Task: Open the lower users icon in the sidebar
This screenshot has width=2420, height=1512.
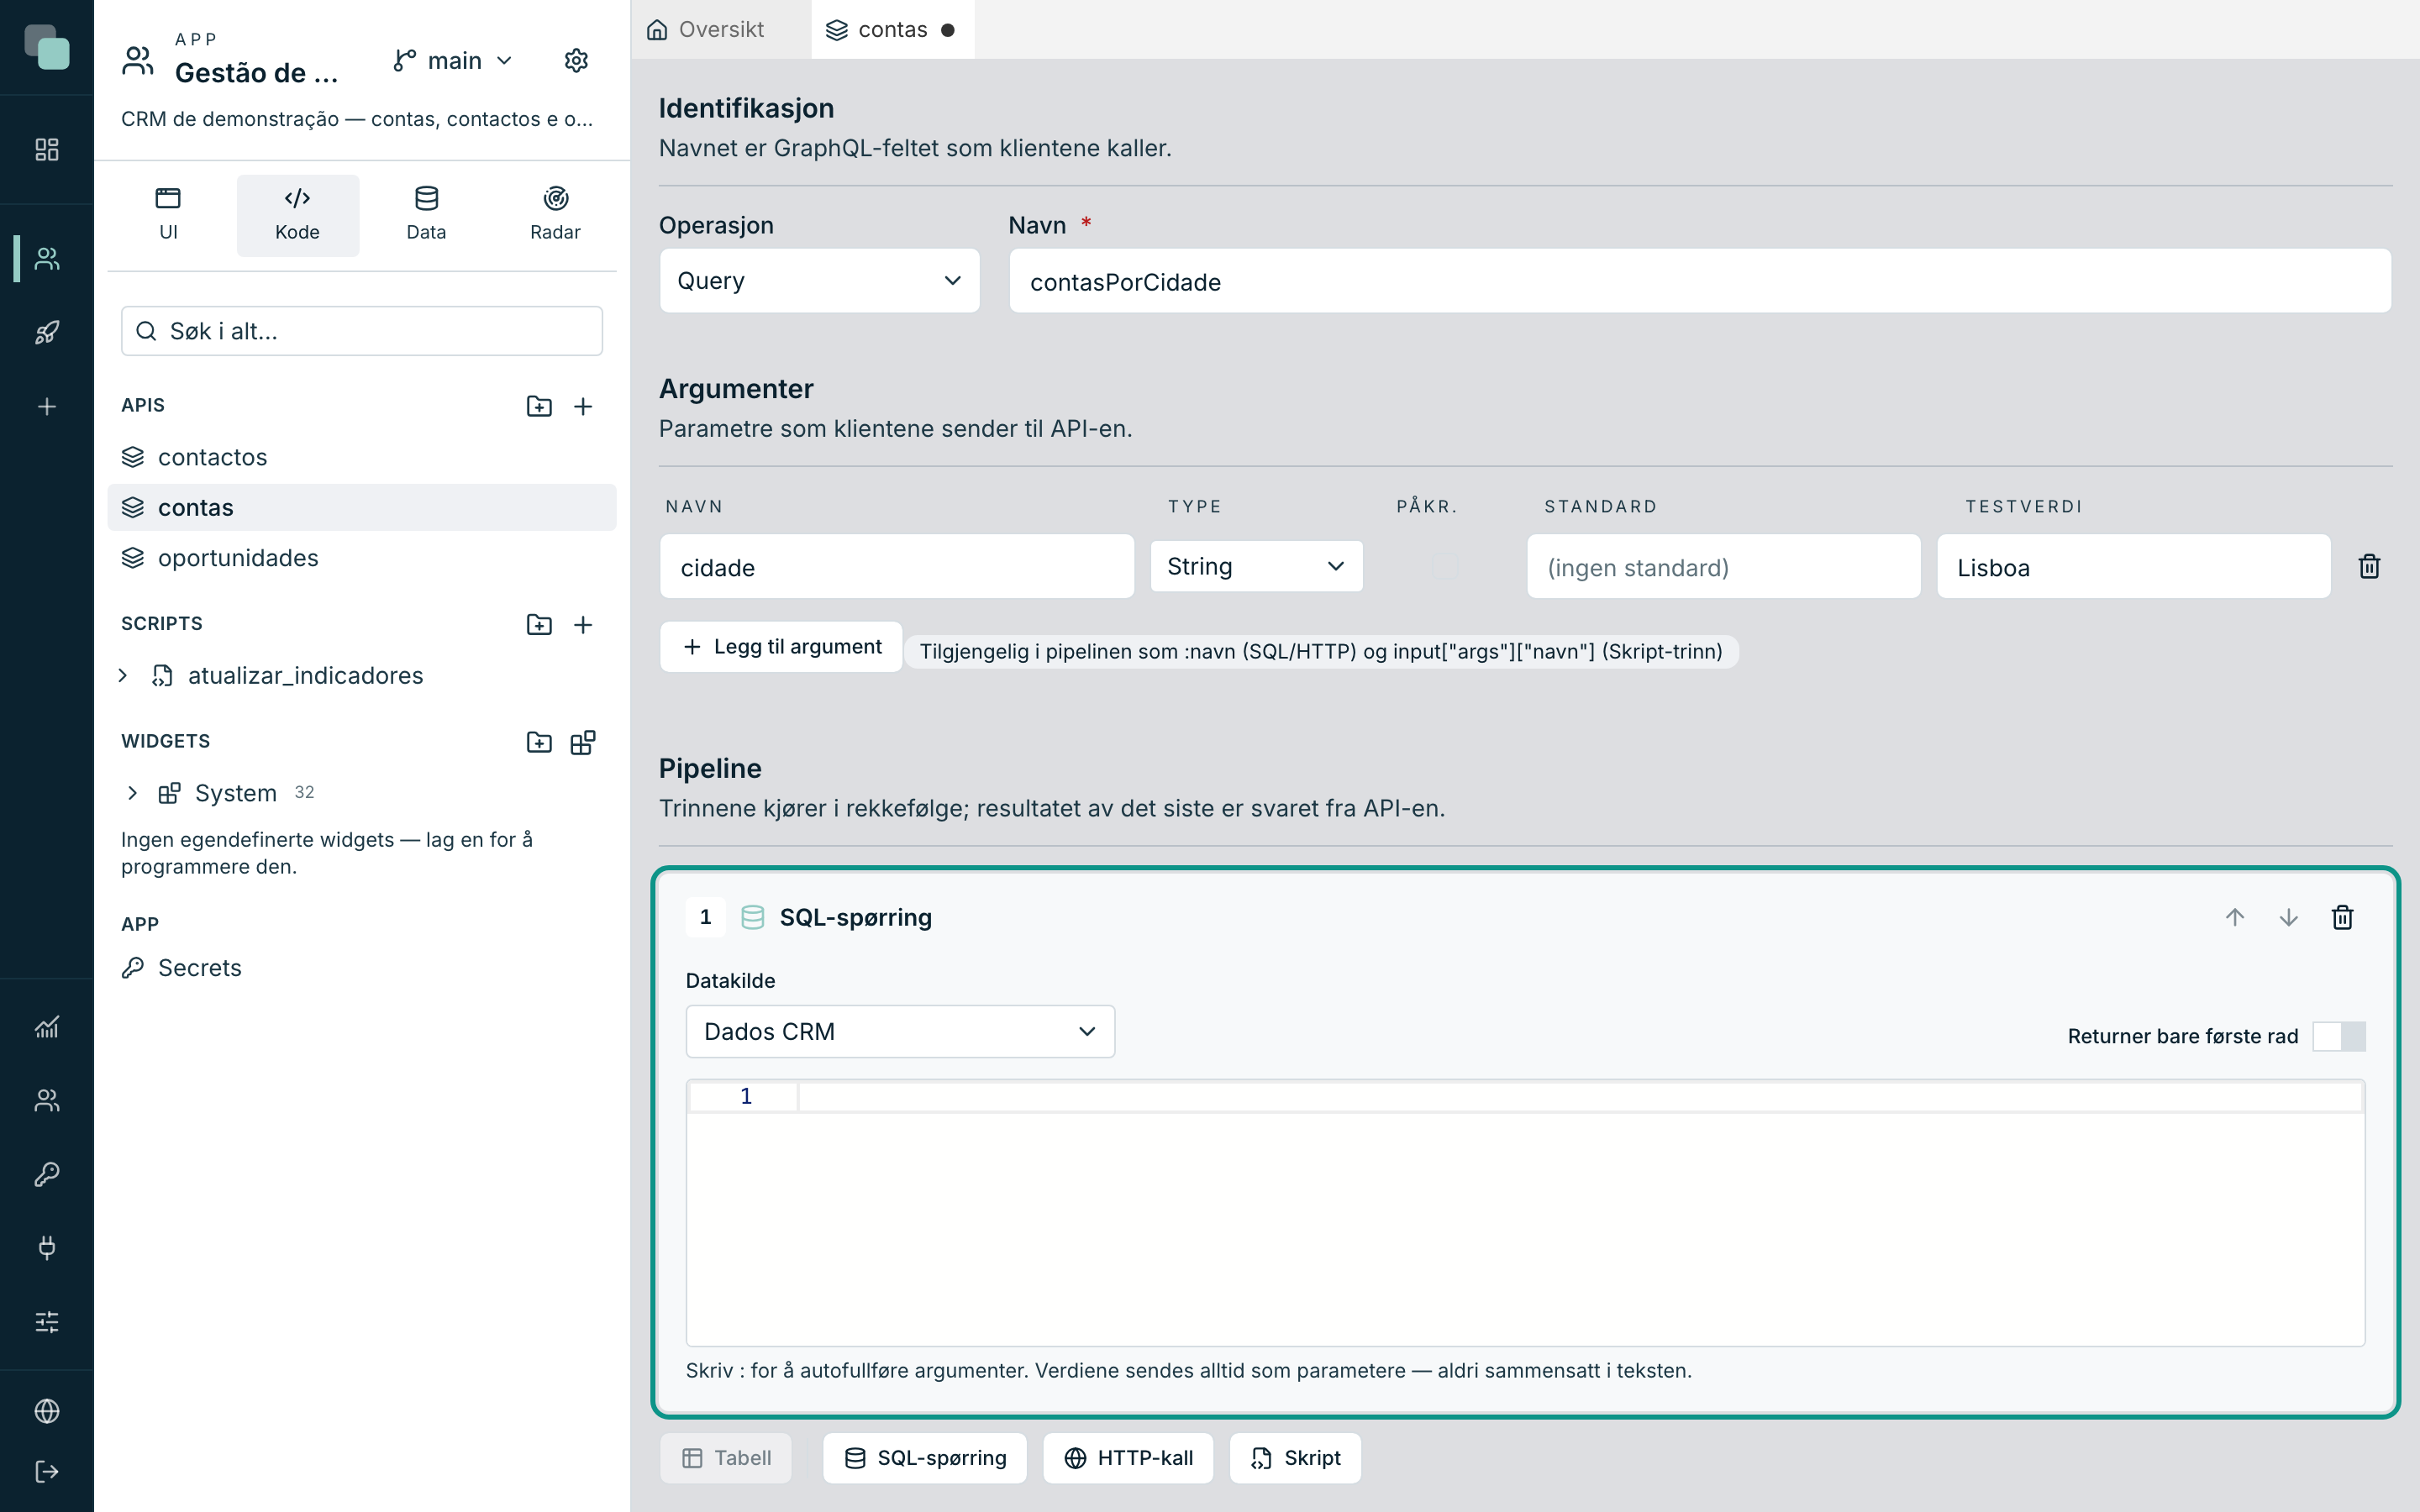Action: [x=47, y=1100]
